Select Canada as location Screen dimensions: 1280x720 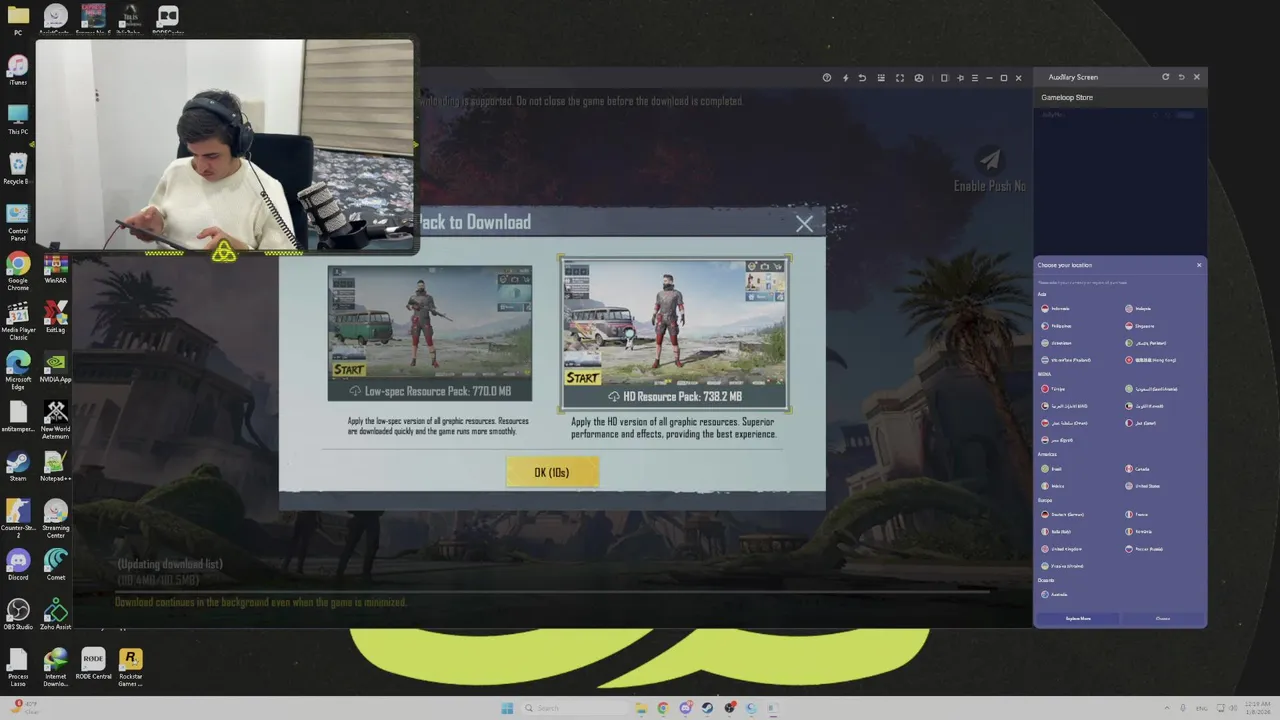(1138, 469)
